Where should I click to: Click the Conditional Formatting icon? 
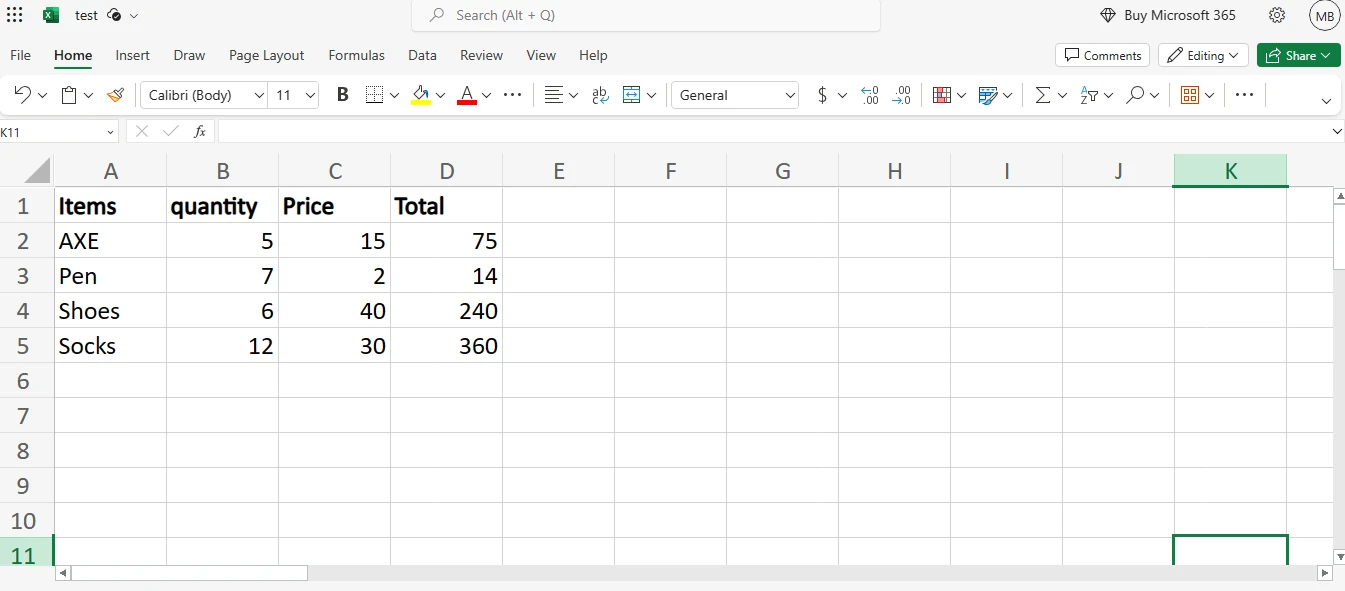pyautogui.click(x=941, y=95)
